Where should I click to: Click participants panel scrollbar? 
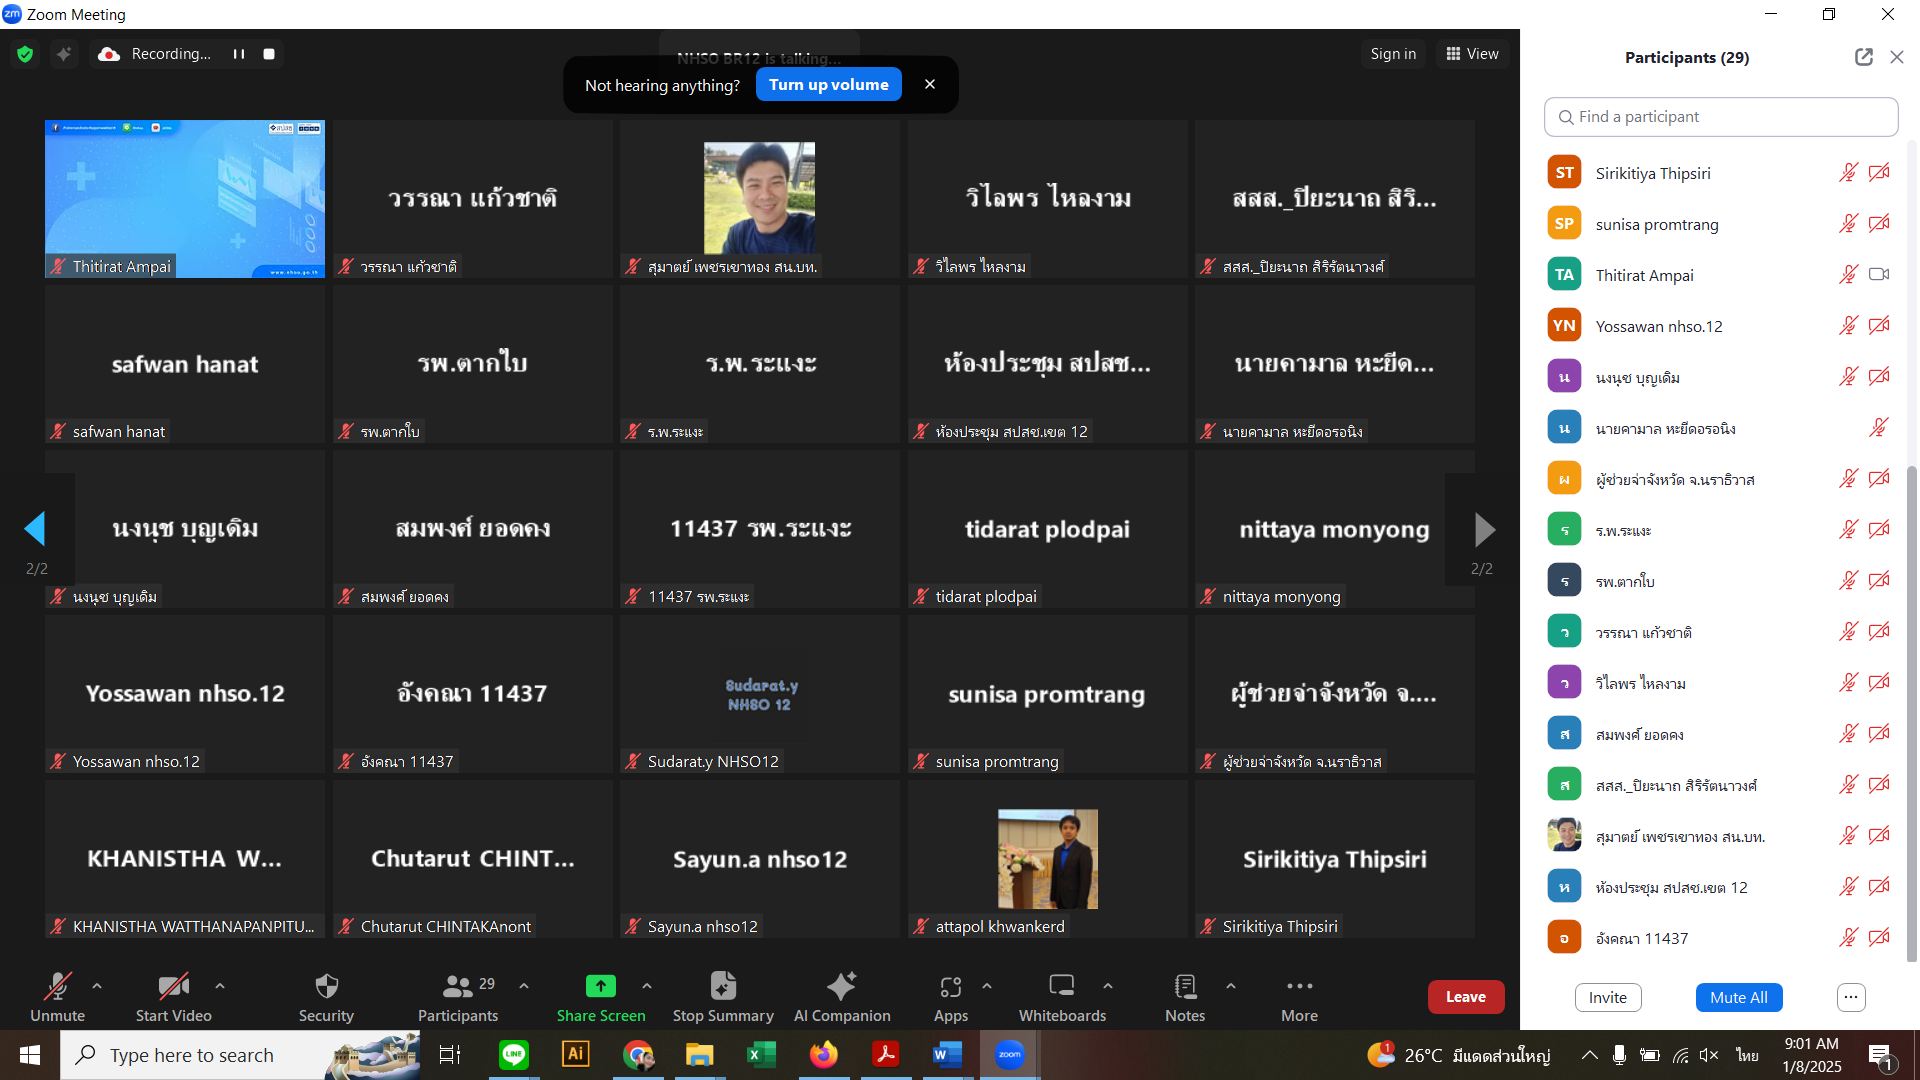[1912, 715]
